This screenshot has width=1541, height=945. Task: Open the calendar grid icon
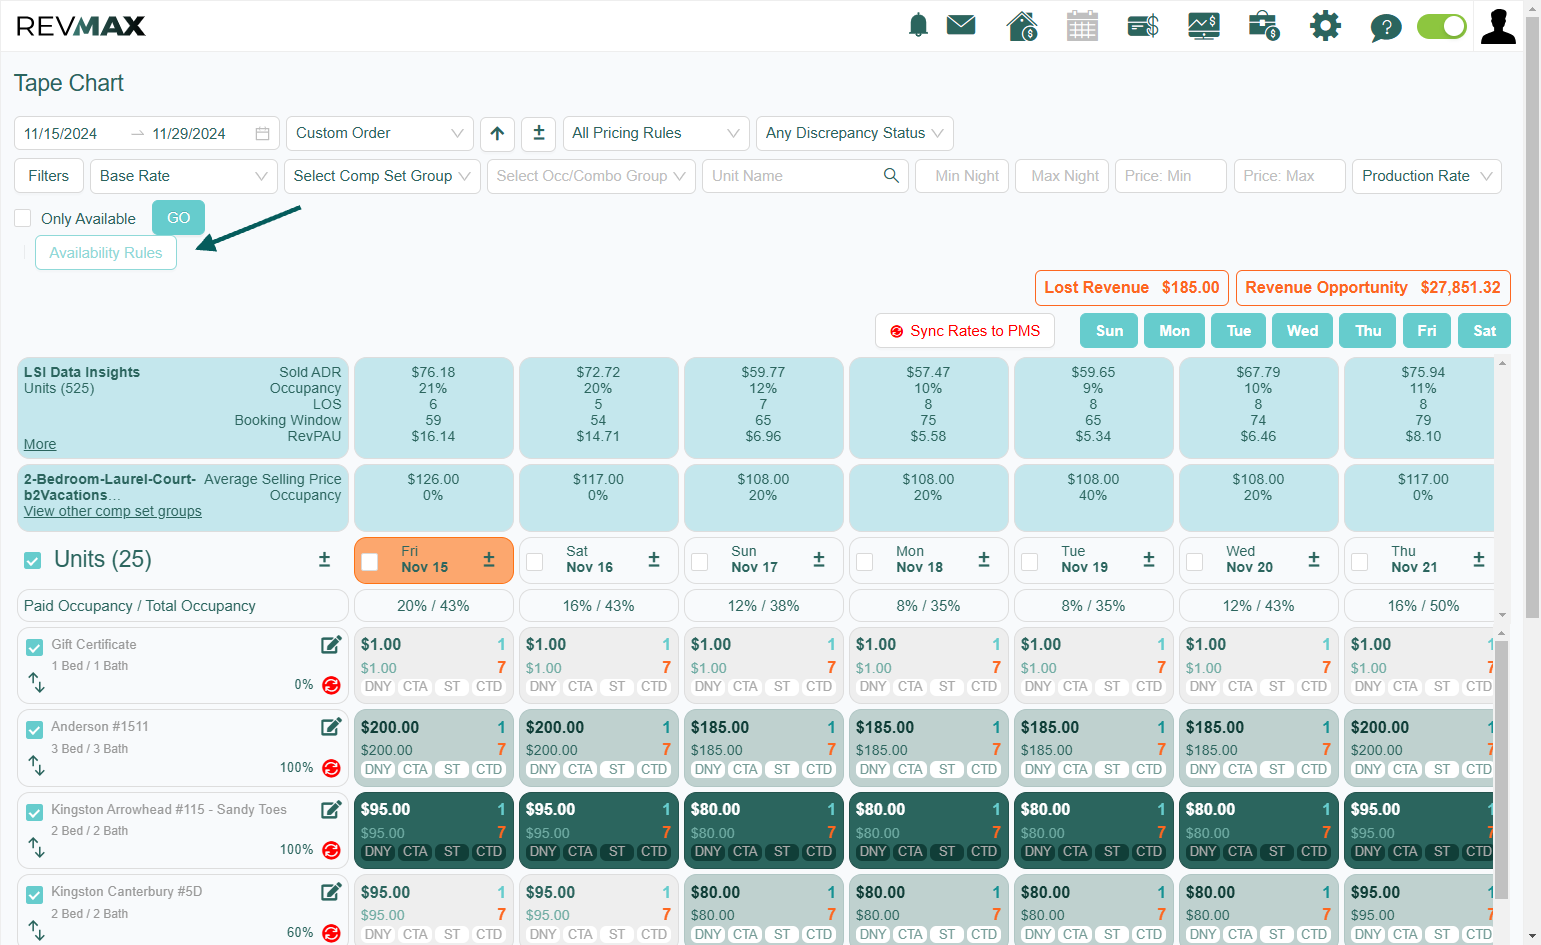[x=1082, y=26]
